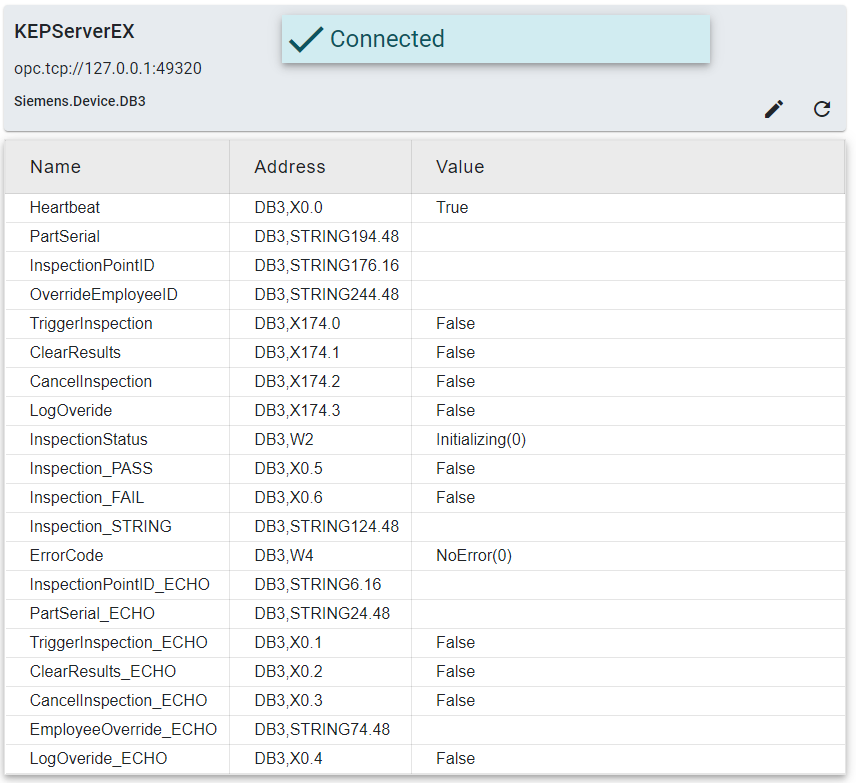The height and width of the screenshot is (783, 856).
Task: Click TriggerInspection False value
Action: point(455,324)
